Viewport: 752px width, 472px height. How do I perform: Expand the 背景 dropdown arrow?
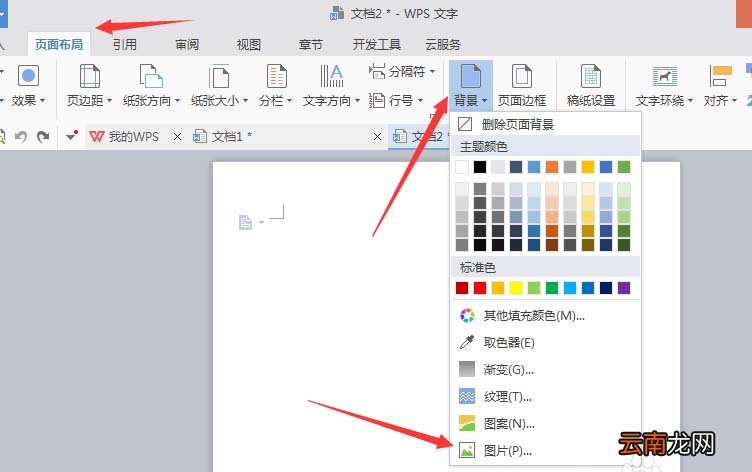tap(484, 101)
